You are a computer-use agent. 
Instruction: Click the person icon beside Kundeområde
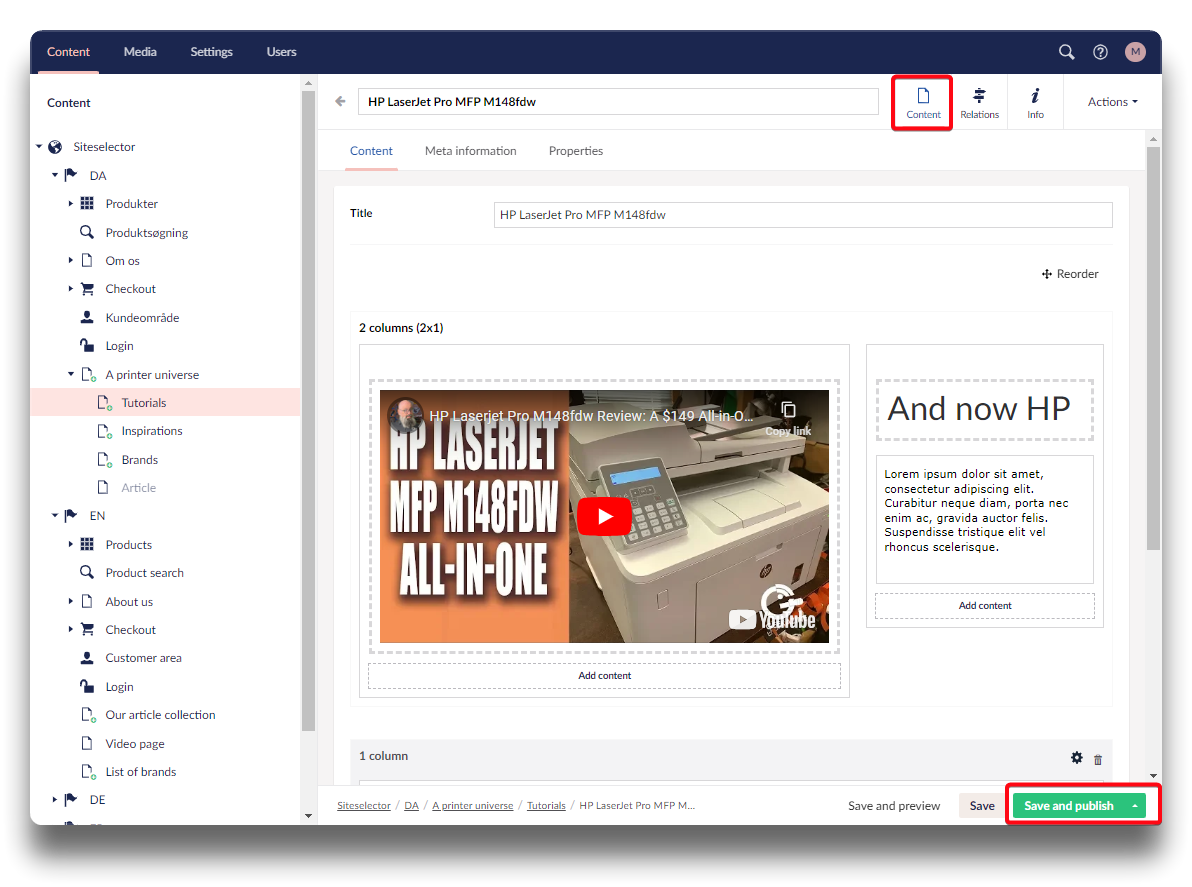pos(87,317)
